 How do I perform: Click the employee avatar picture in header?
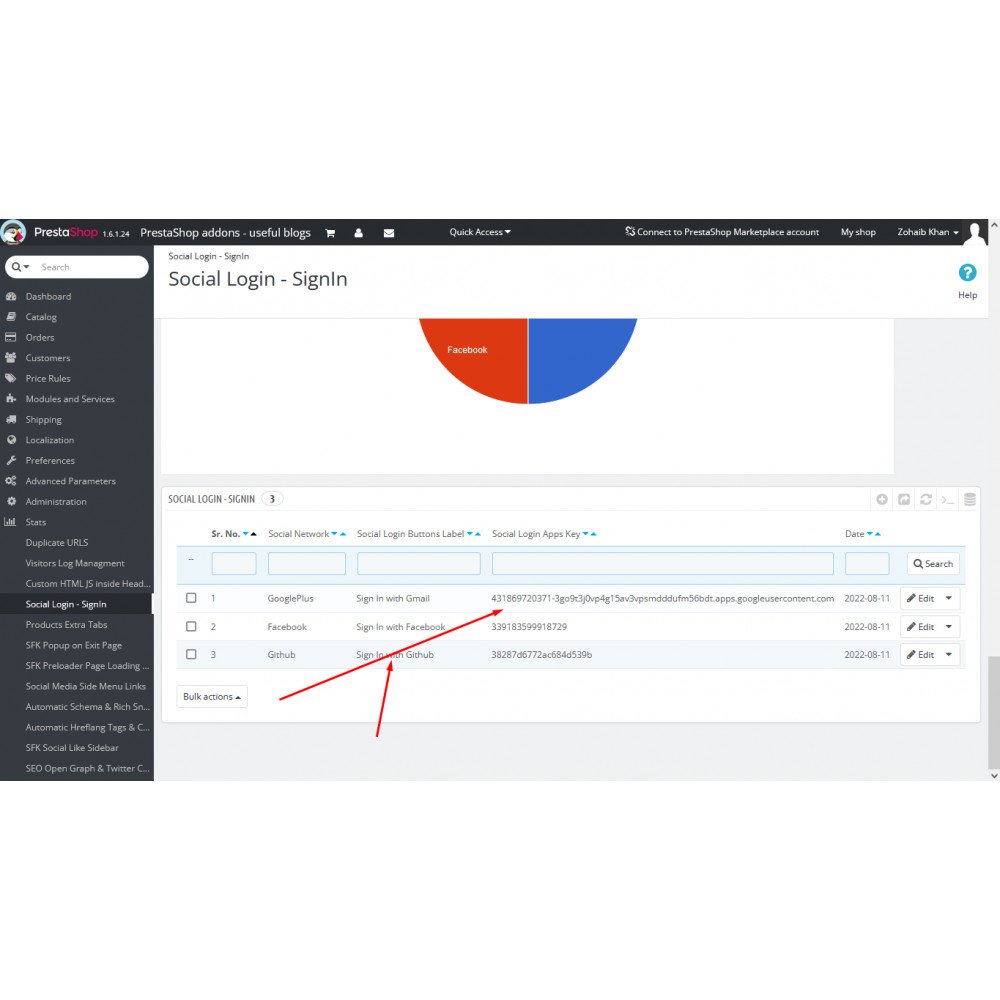(974, 232)
